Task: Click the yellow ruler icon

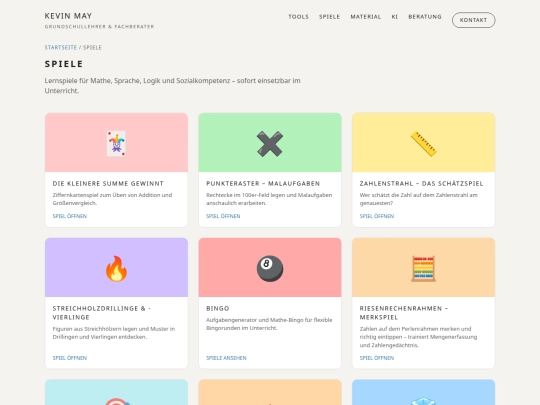Action: (x=423, y=144)
